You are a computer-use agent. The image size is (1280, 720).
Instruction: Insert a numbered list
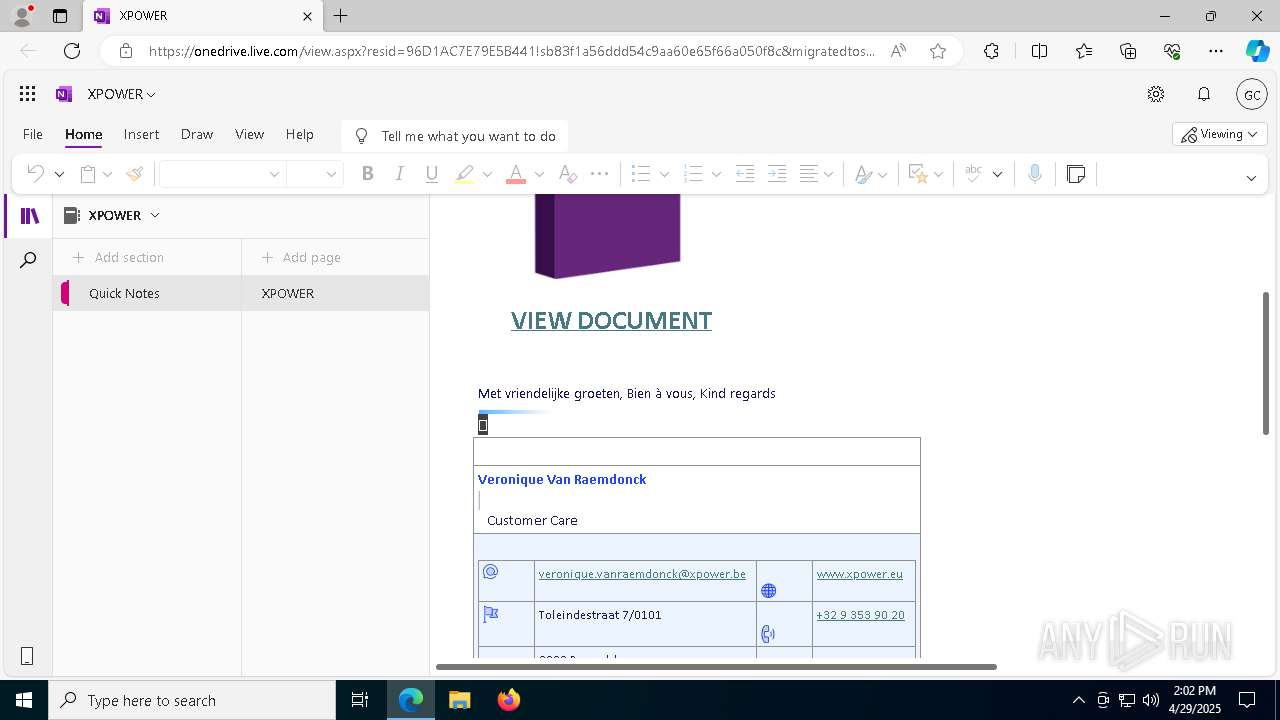click(693, 174)
